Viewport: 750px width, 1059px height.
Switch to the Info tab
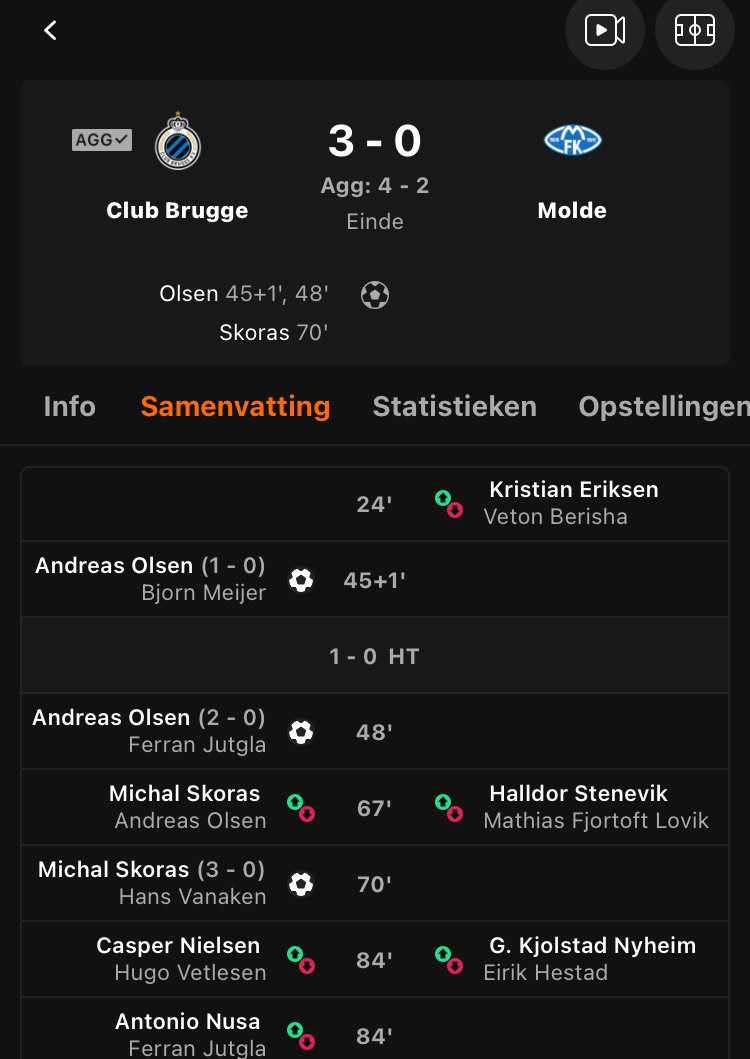tap(70, 407)
